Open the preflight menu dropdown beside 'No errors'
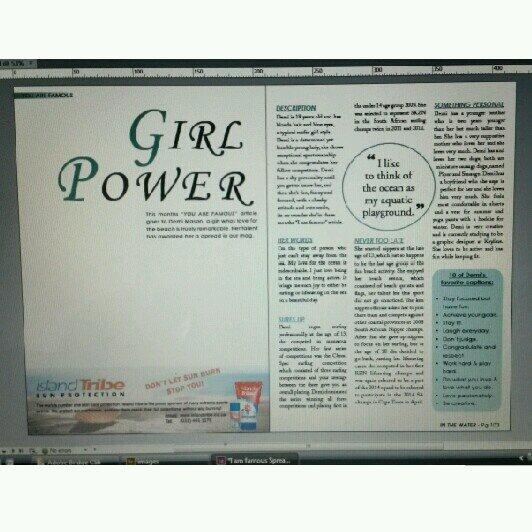Screen dimensions: 532x532 (85, 450)
